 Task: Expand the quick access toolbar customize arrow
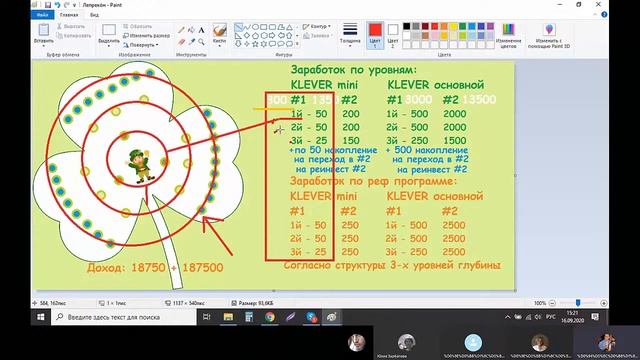[74, 5]
